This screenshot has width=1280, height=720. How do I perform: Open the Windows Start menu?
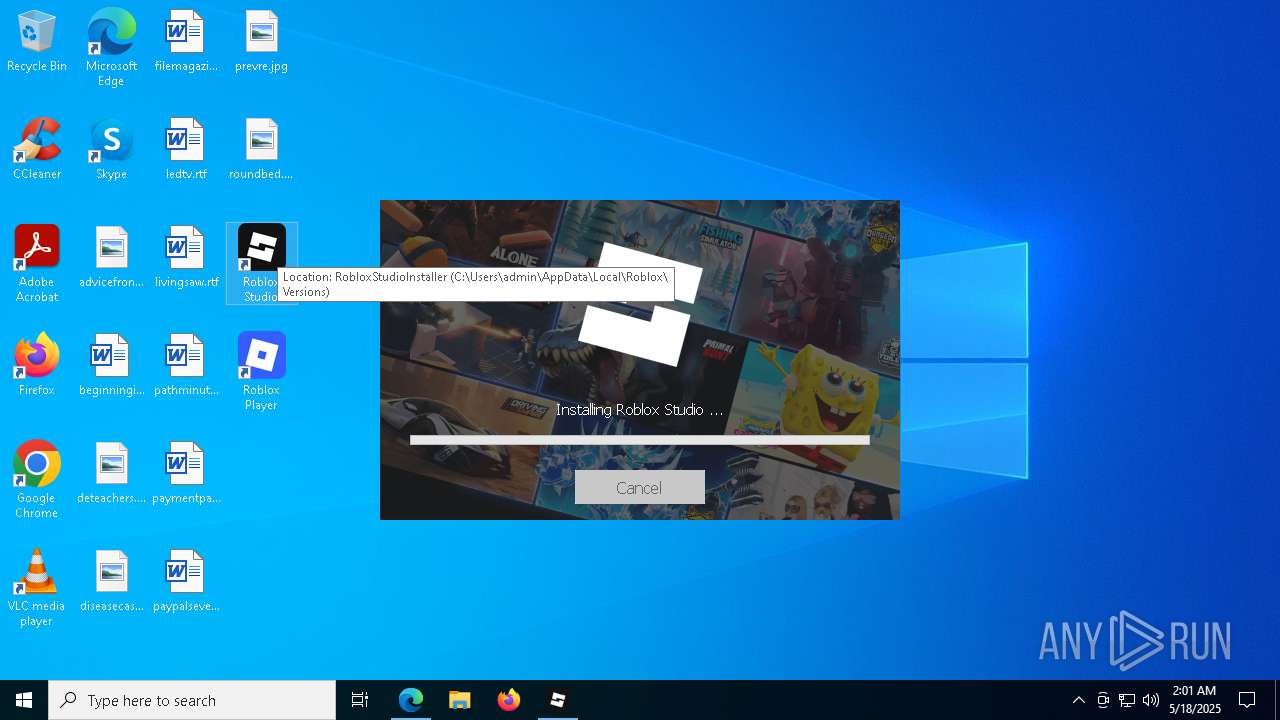click(24, 700)
